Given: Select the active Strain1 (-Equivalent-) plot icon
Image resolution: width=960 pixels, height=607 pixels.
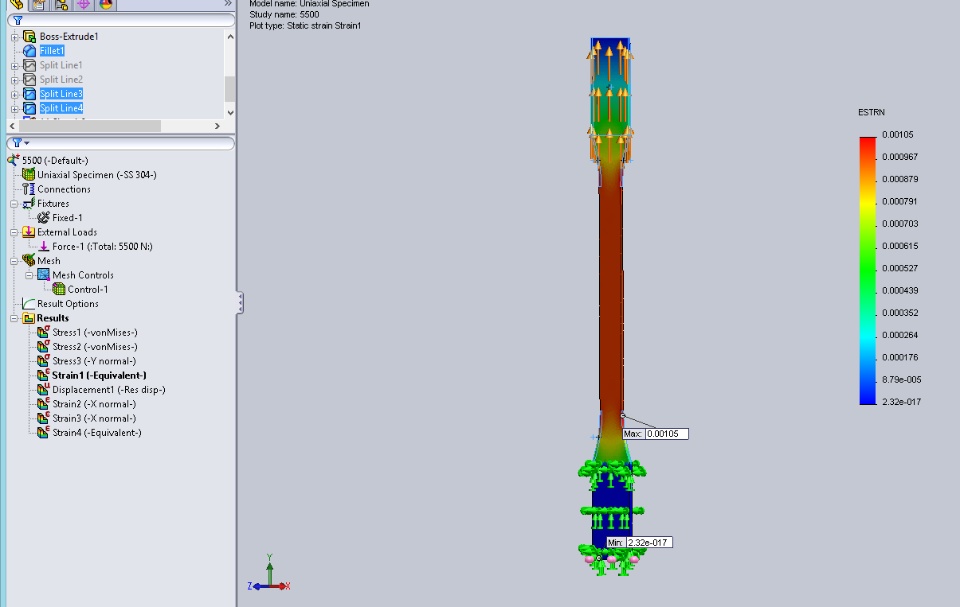Looking at the screenshot, I should [x=43, y=375].
